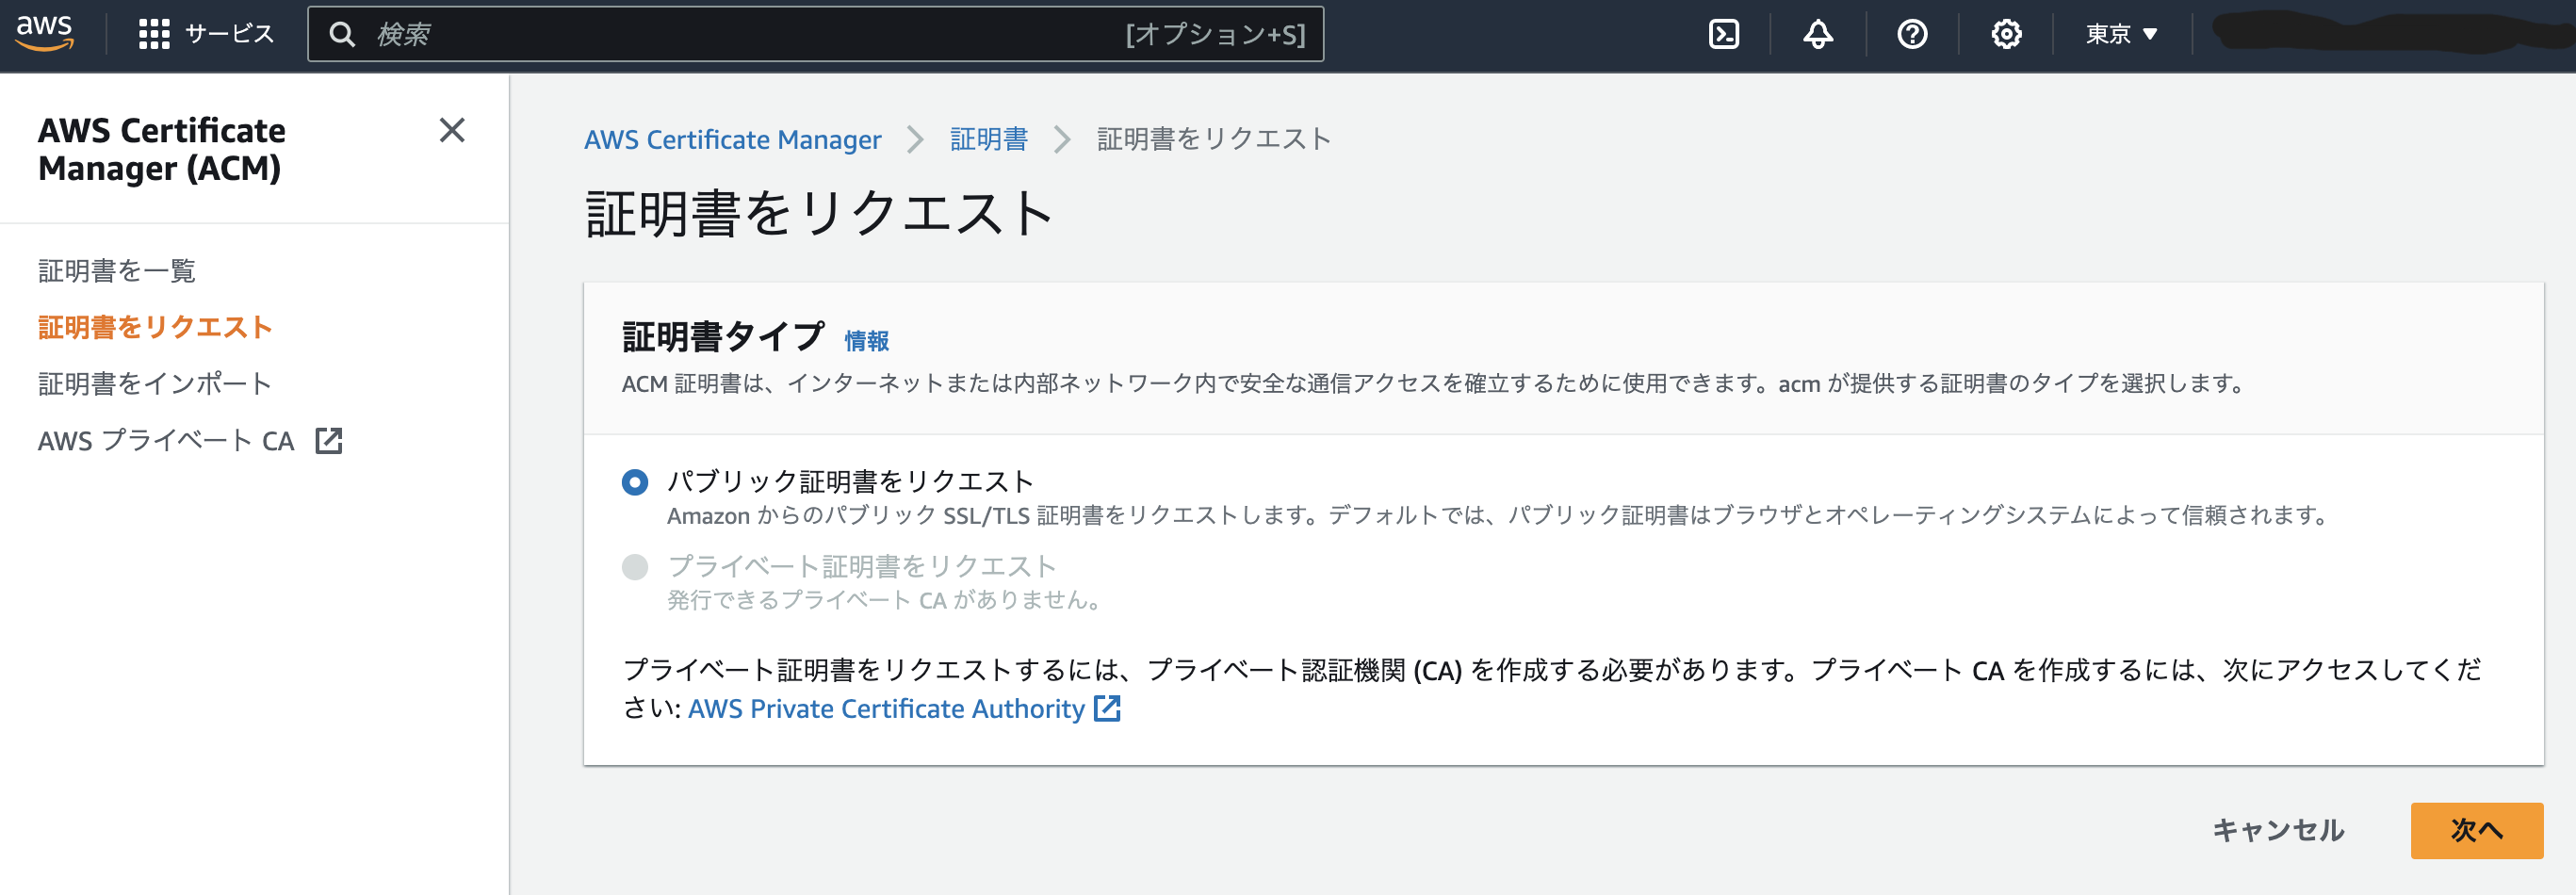Click external link icon beside AWS プライベート CA
This screenshot has width=2576, height=895.
(x=329, y=440)
